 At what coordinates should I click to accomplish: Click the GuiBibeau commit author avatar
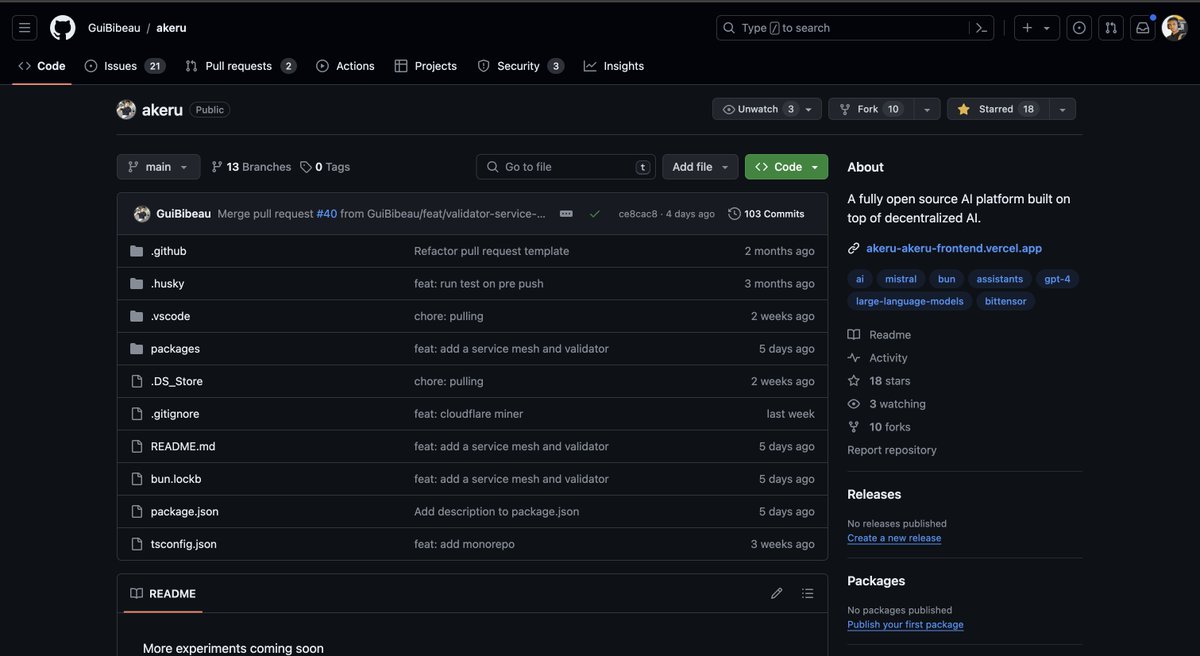coord(142,214)
